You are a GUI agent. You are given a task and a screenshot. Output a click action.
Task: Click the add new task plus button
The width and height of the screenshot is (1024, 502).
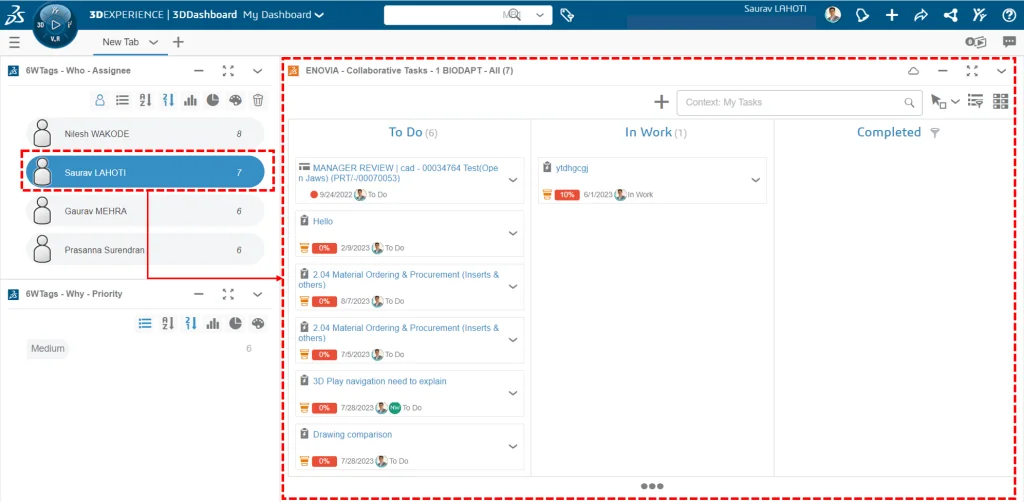tap(661, 102)
